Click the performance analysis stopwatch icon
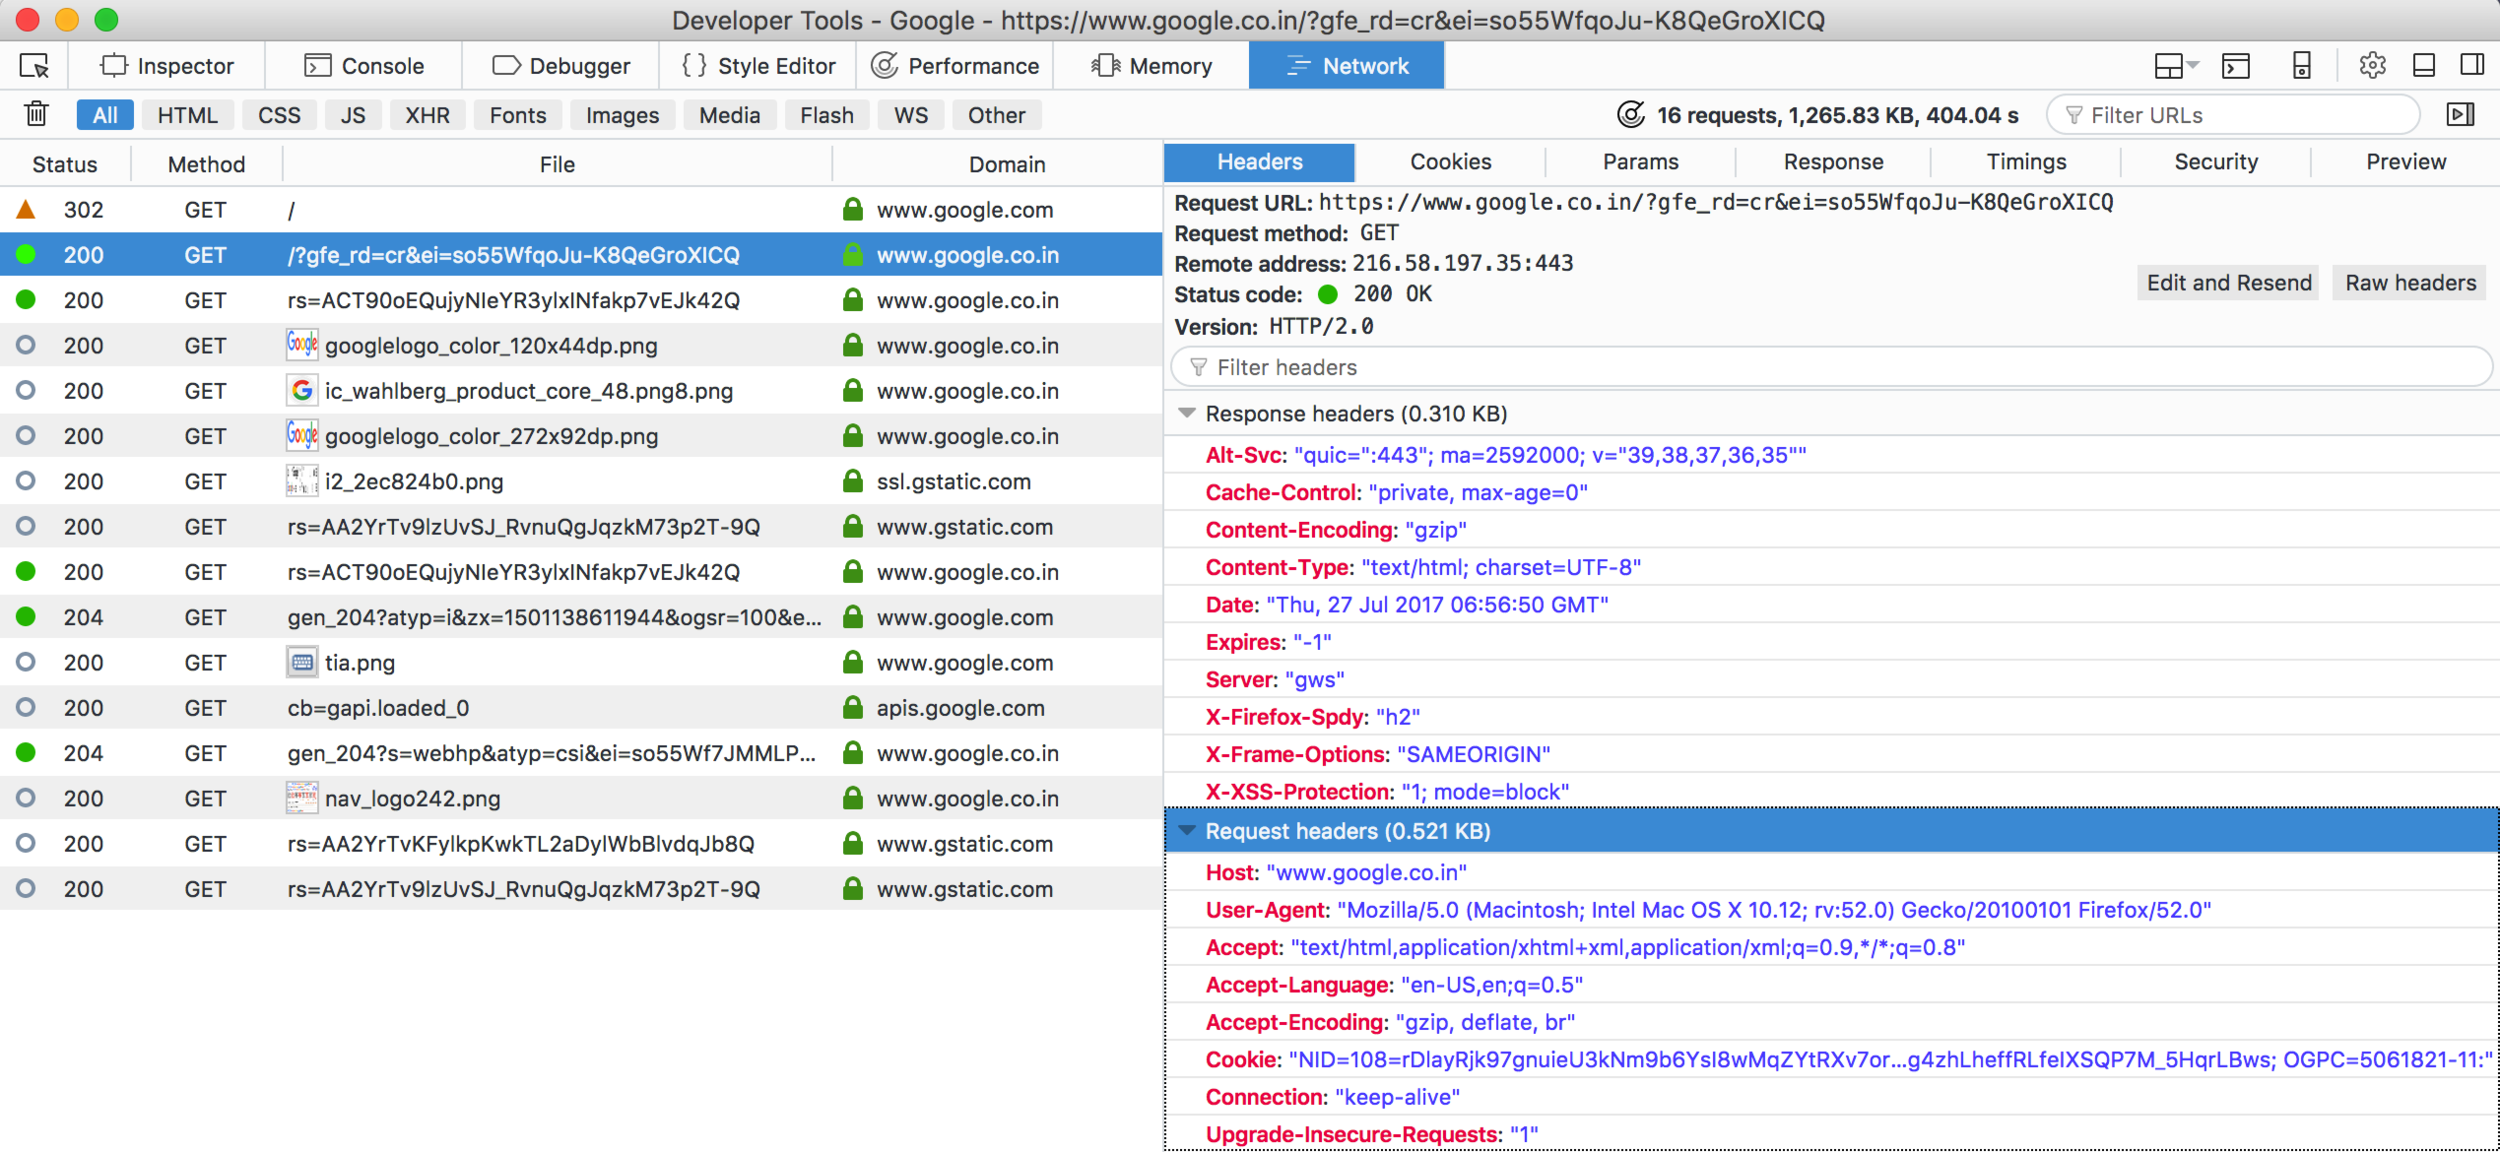 pos(1631,115)
